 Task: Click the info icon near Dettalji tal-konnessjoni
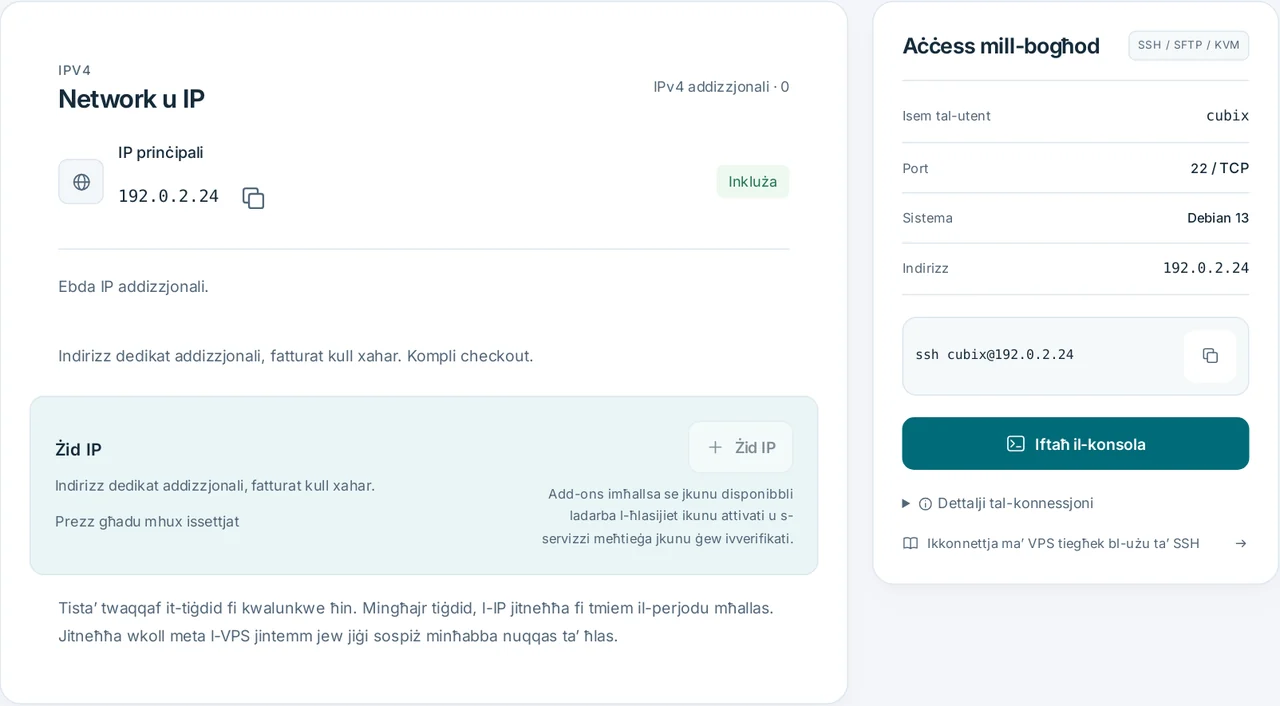pyautogui.click(x=925, y=504)
